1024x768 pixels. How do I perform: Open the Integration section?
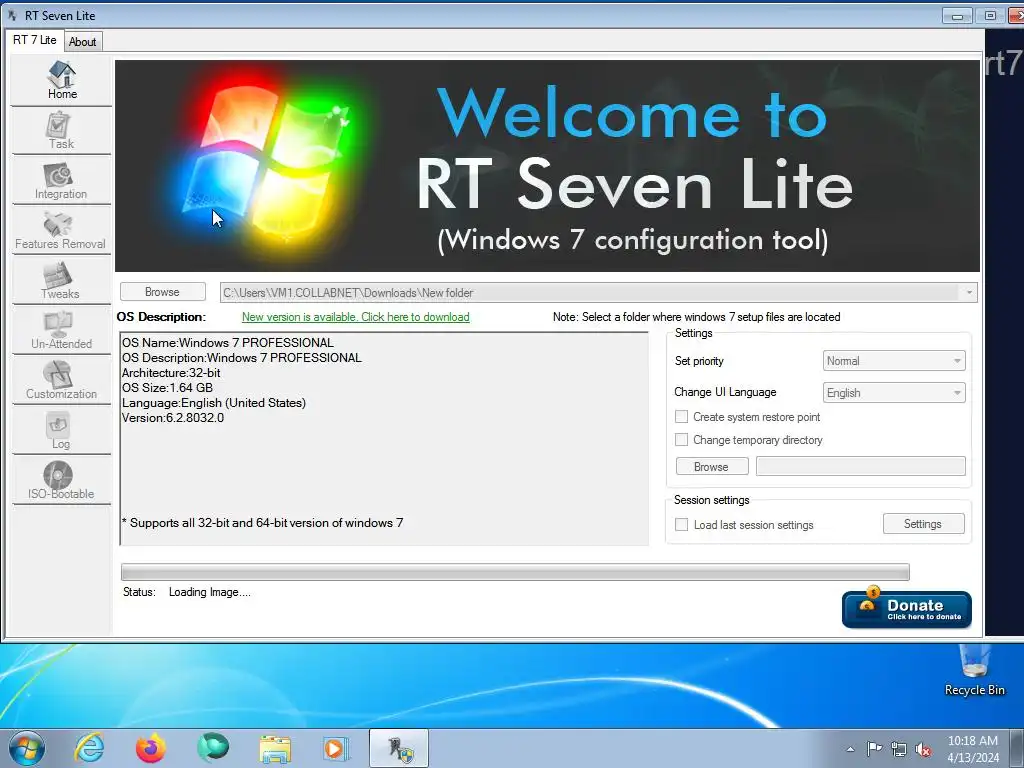click(x=61, y=180)
